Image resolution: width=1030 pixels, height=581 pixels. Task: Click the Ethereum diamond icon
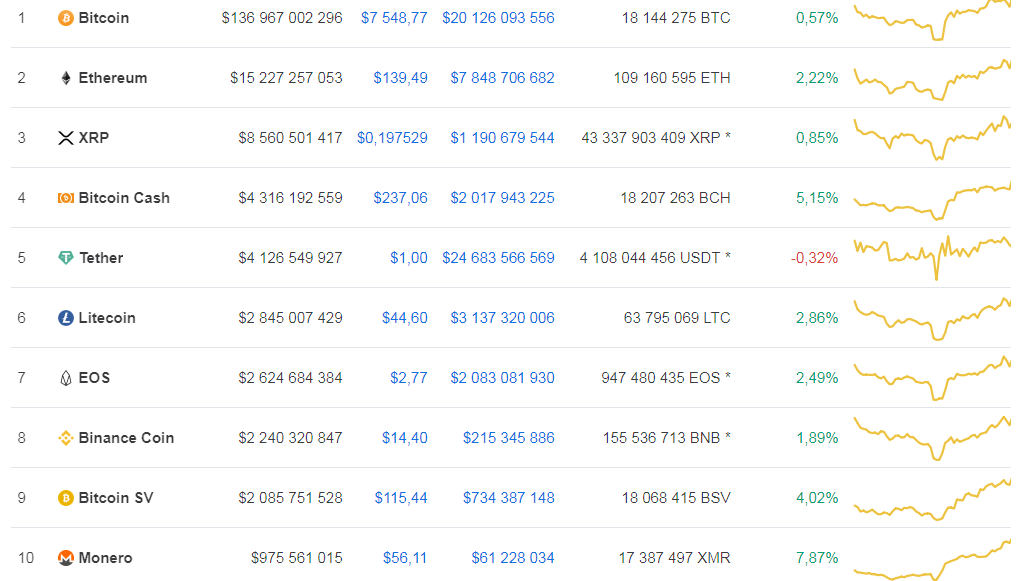tap(66, 78)
